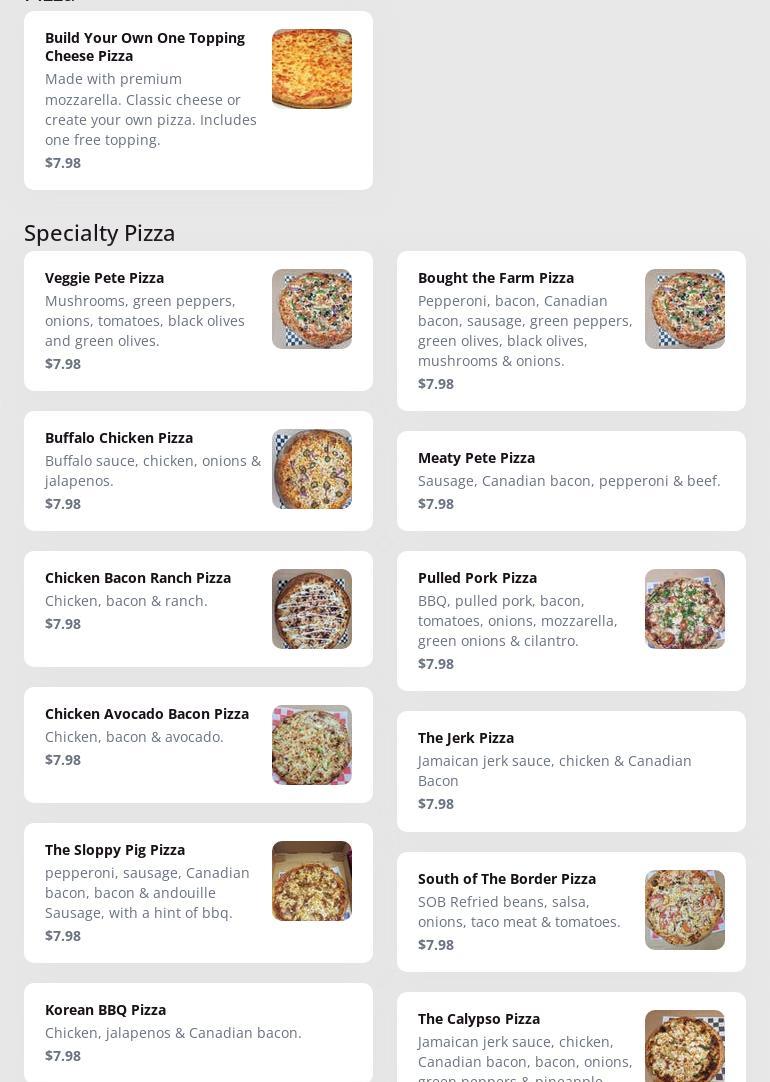Screen dimensions: 770x1082
Task: Select the Build Your Own cheese pizza photo
Action: pyautogui.click(x=312, y=69)
